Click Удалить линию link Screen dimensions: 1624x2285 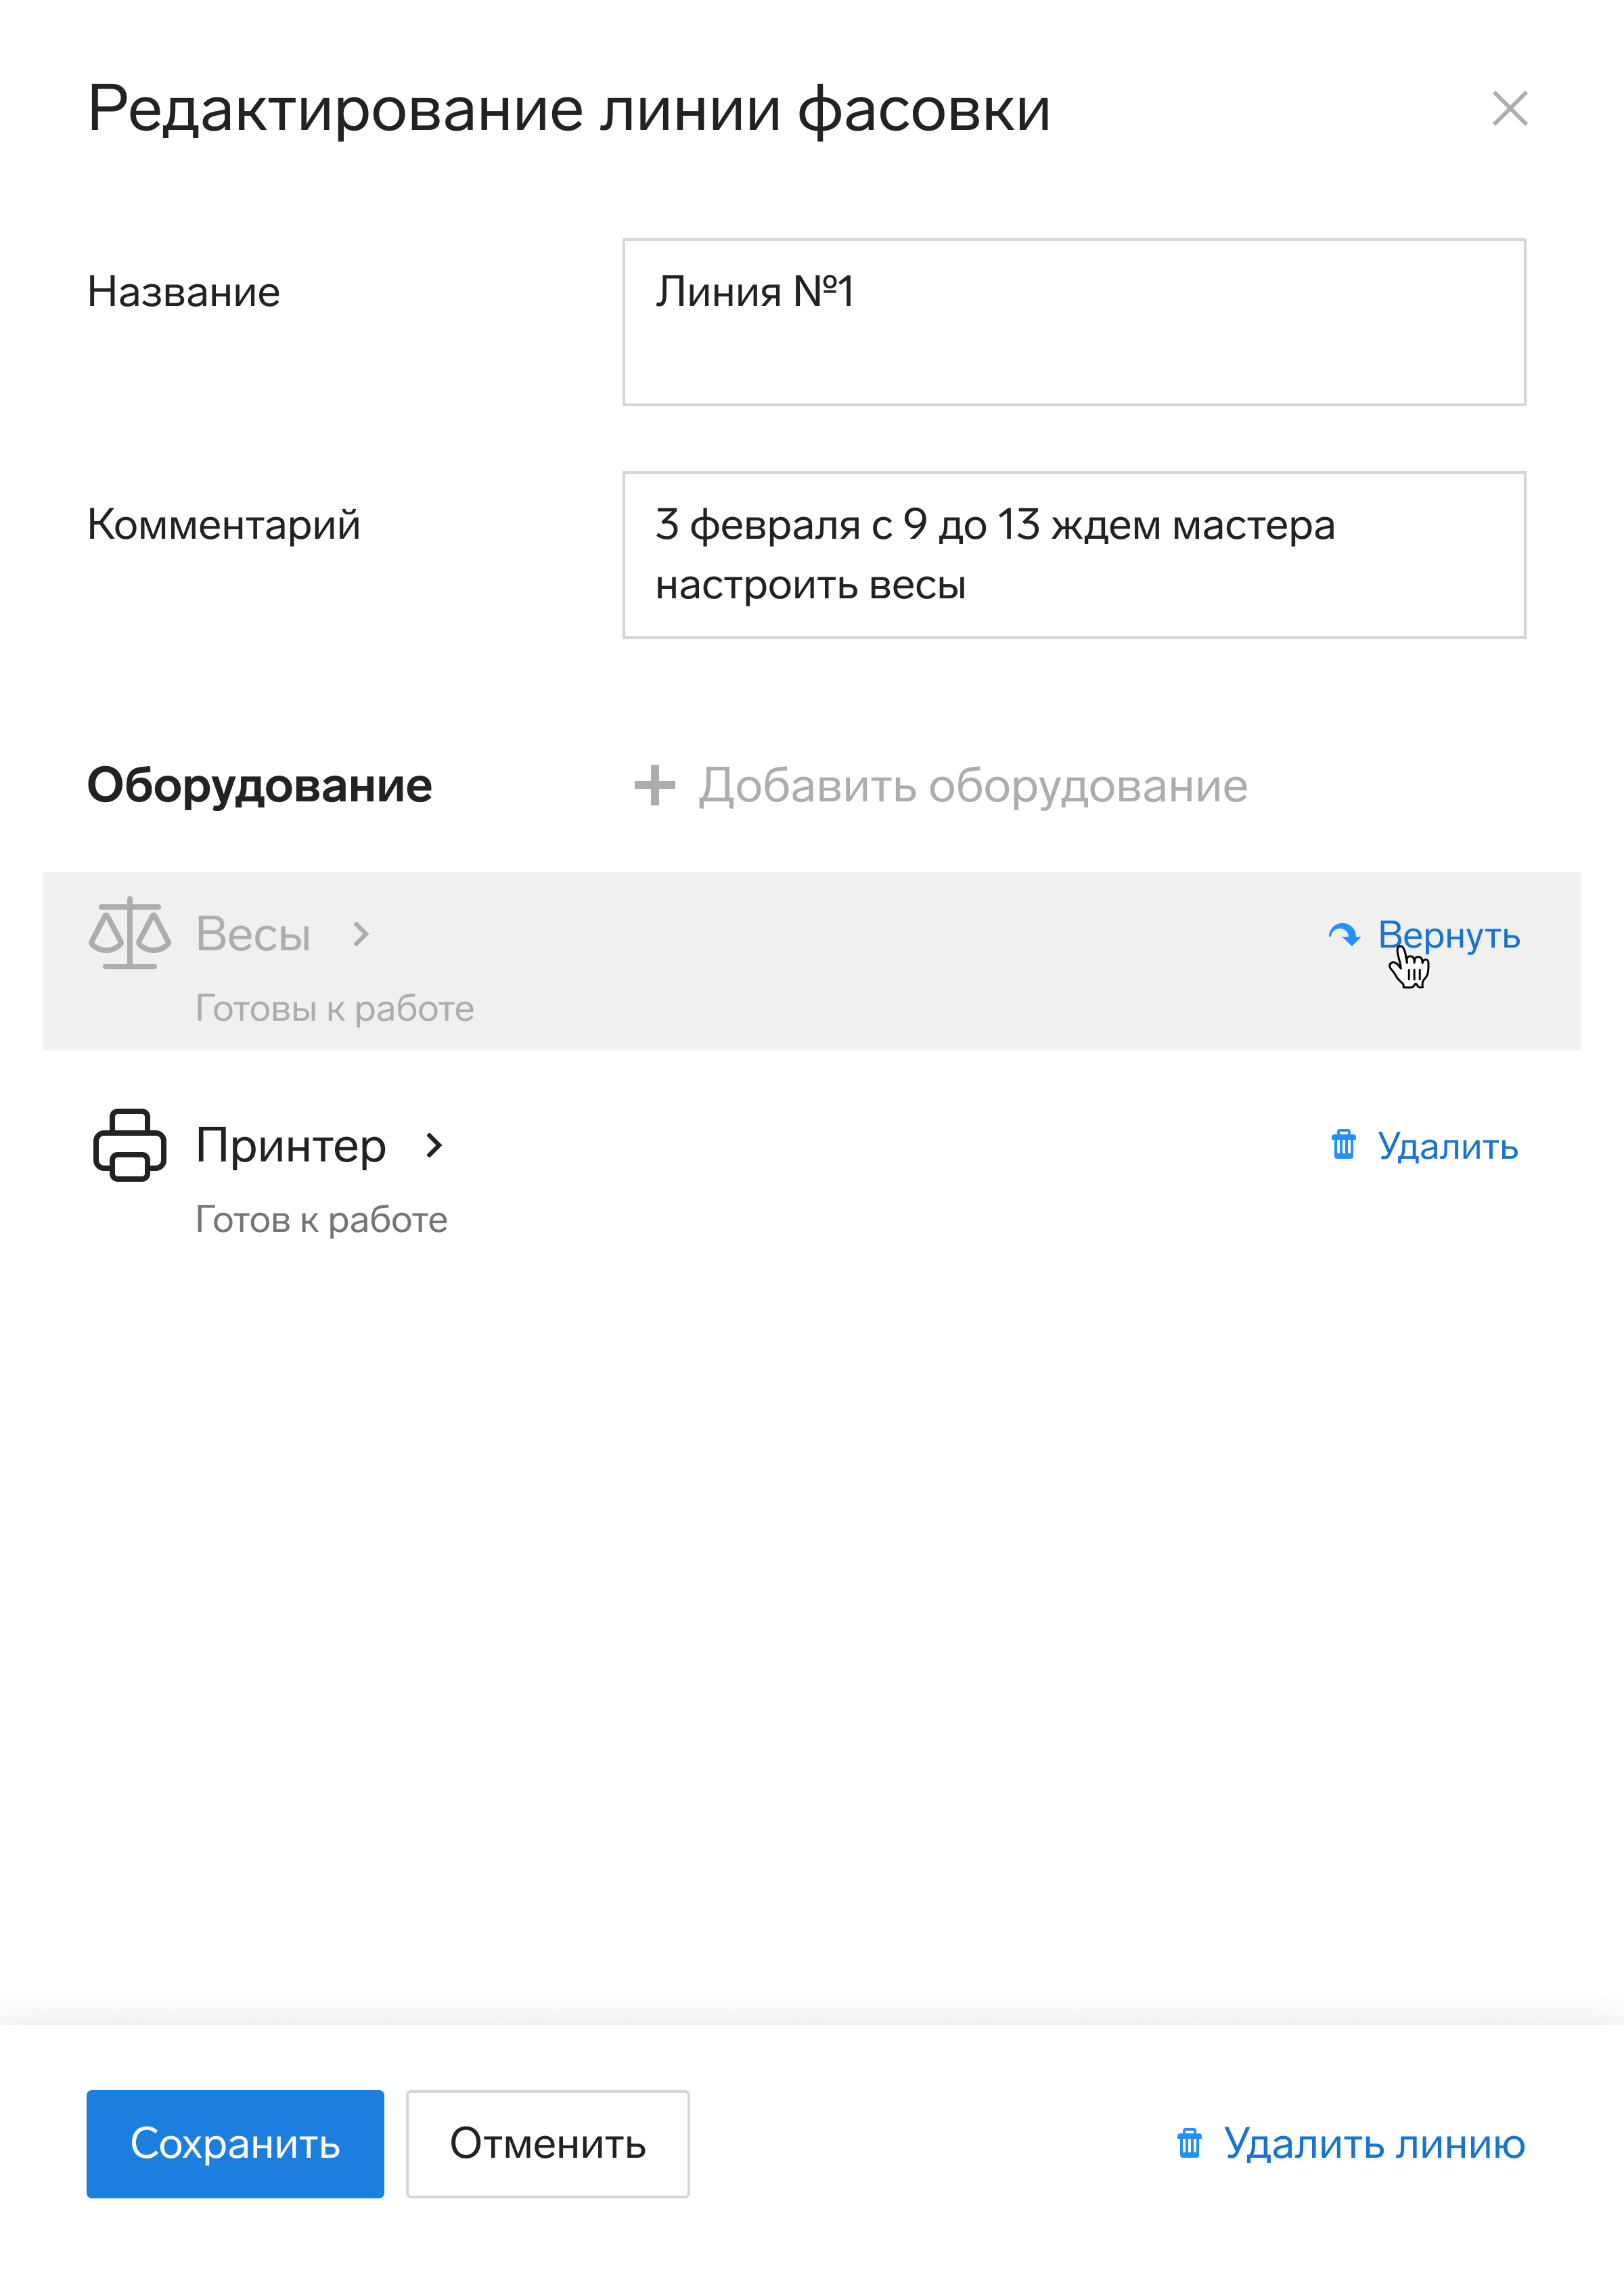tap(1375, 2143)
